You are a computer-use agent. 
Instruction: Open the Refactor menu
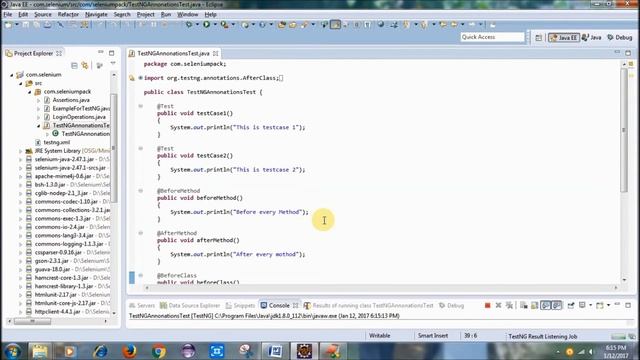(68, 14)
